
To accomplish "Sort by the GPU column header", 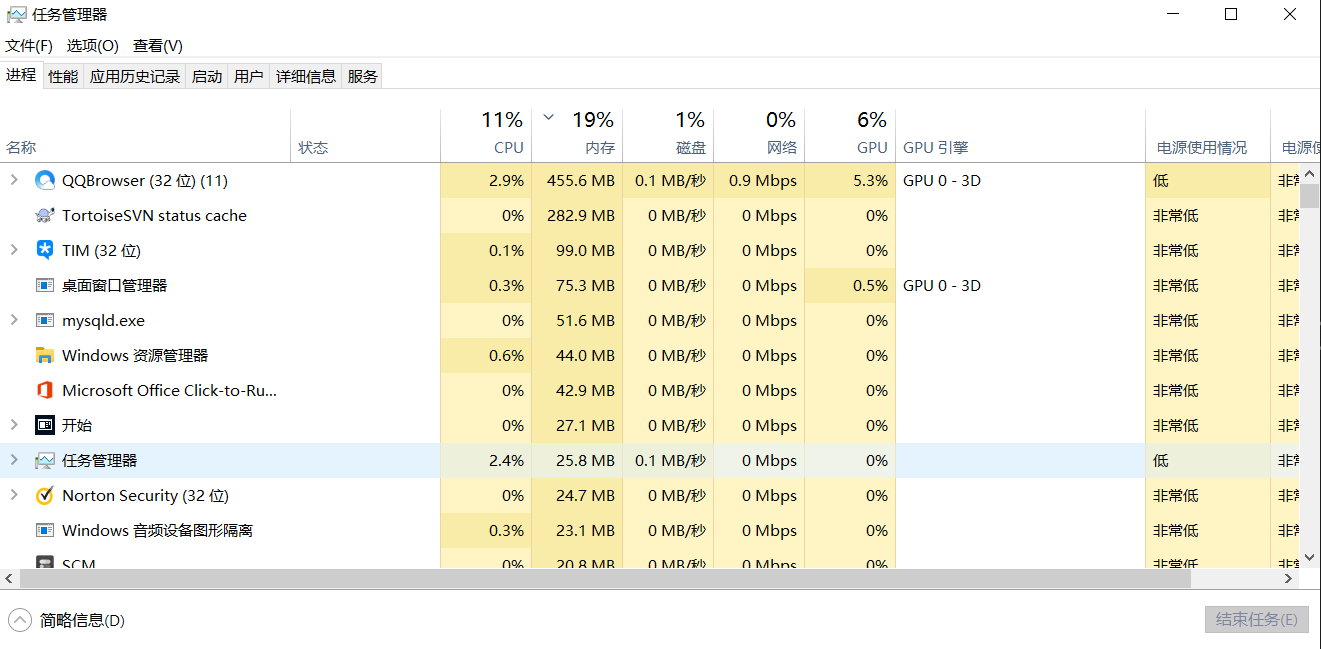I will (850, 136).
